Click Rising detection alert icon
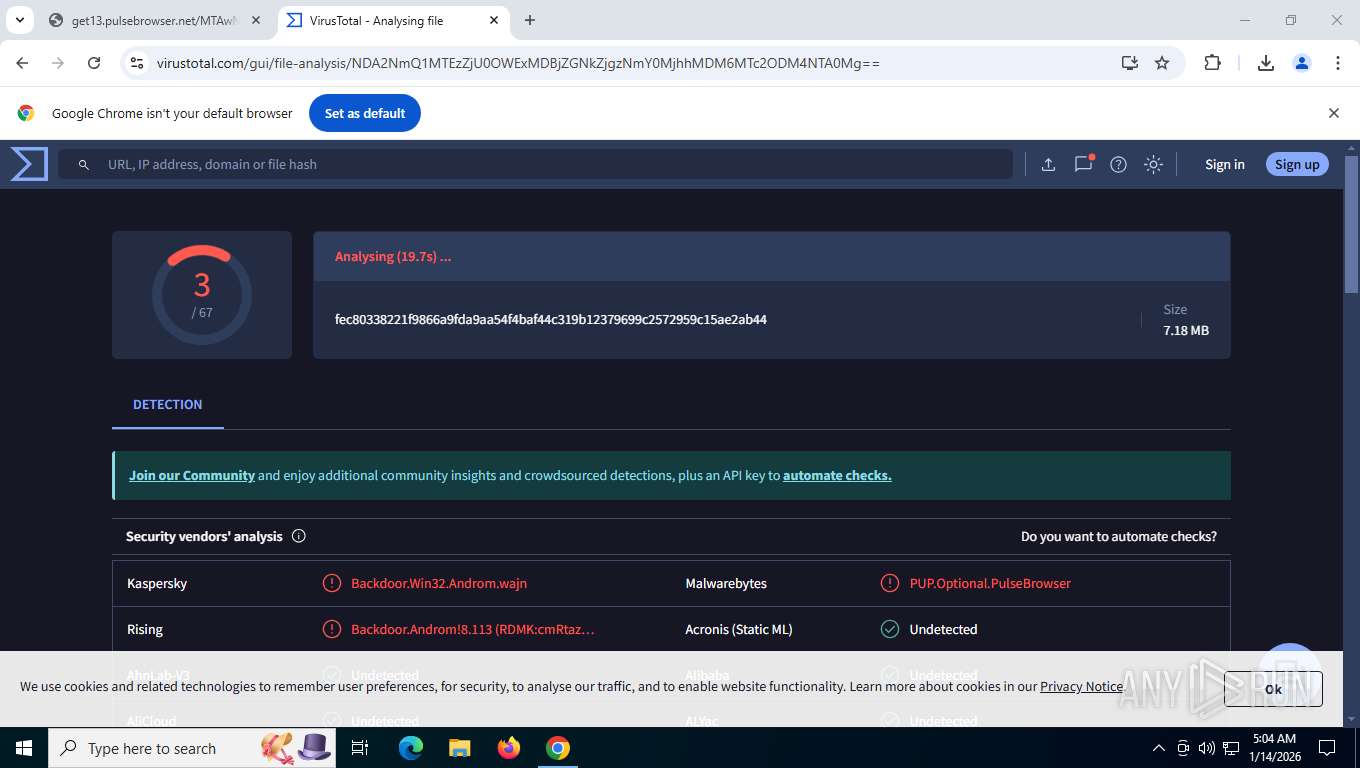 pos(332,629)
